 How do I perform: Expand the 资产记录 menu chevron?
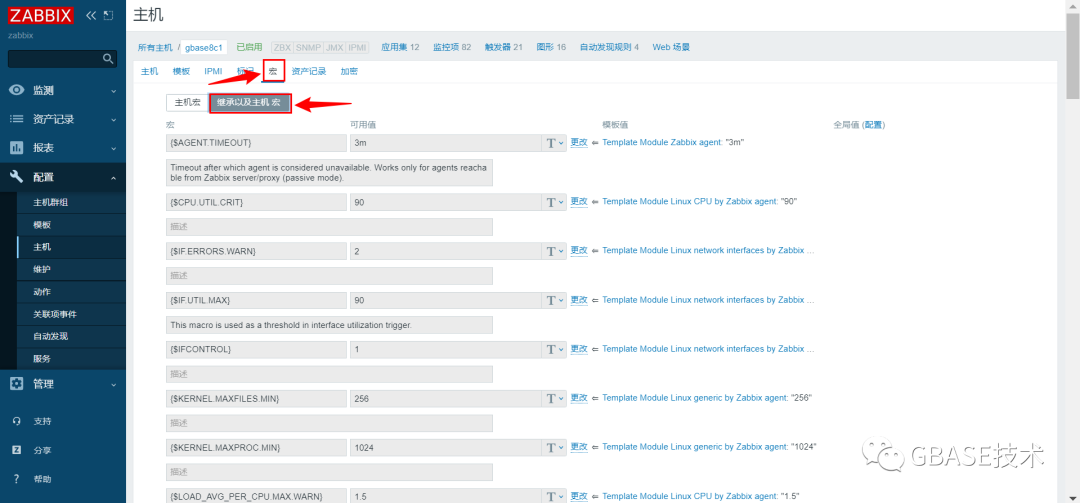(x=114, y=119)
